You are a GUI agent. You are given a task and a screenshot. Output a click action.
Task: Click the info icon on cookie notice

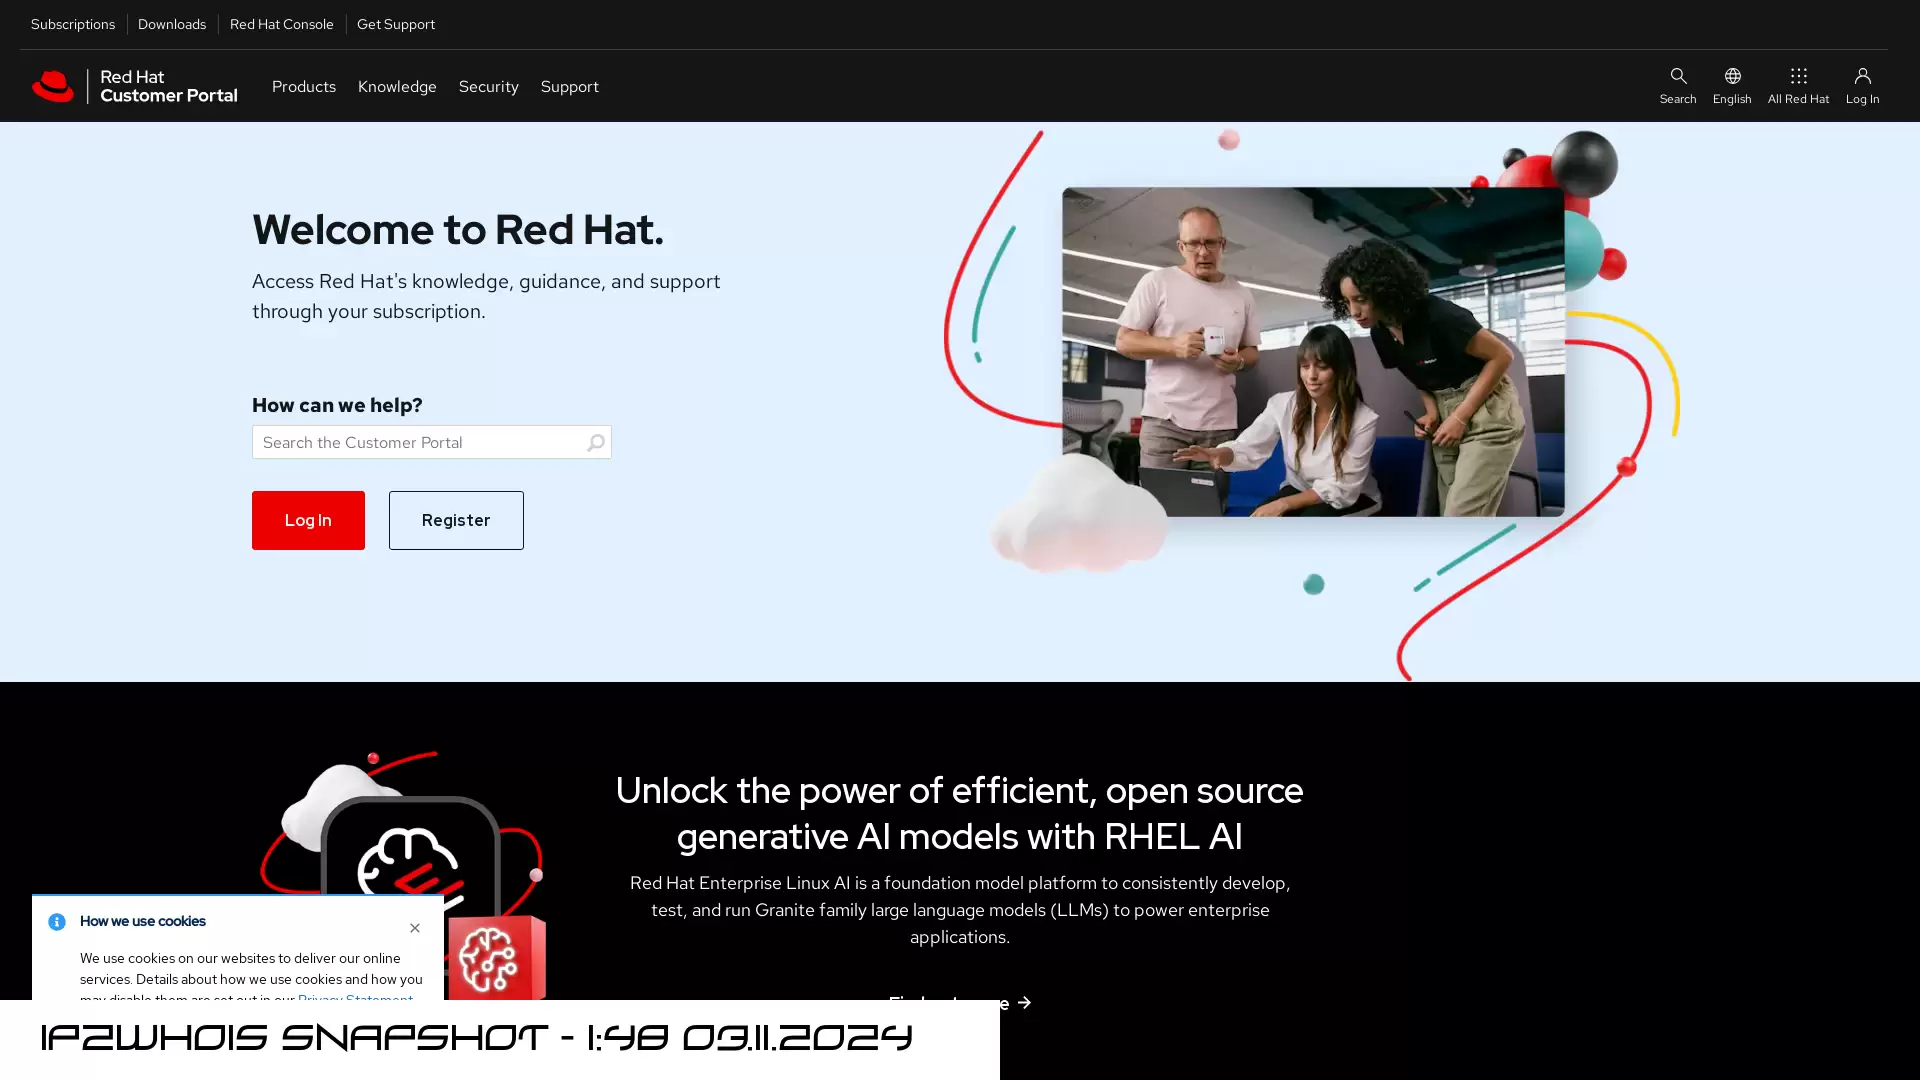[57, 922]
